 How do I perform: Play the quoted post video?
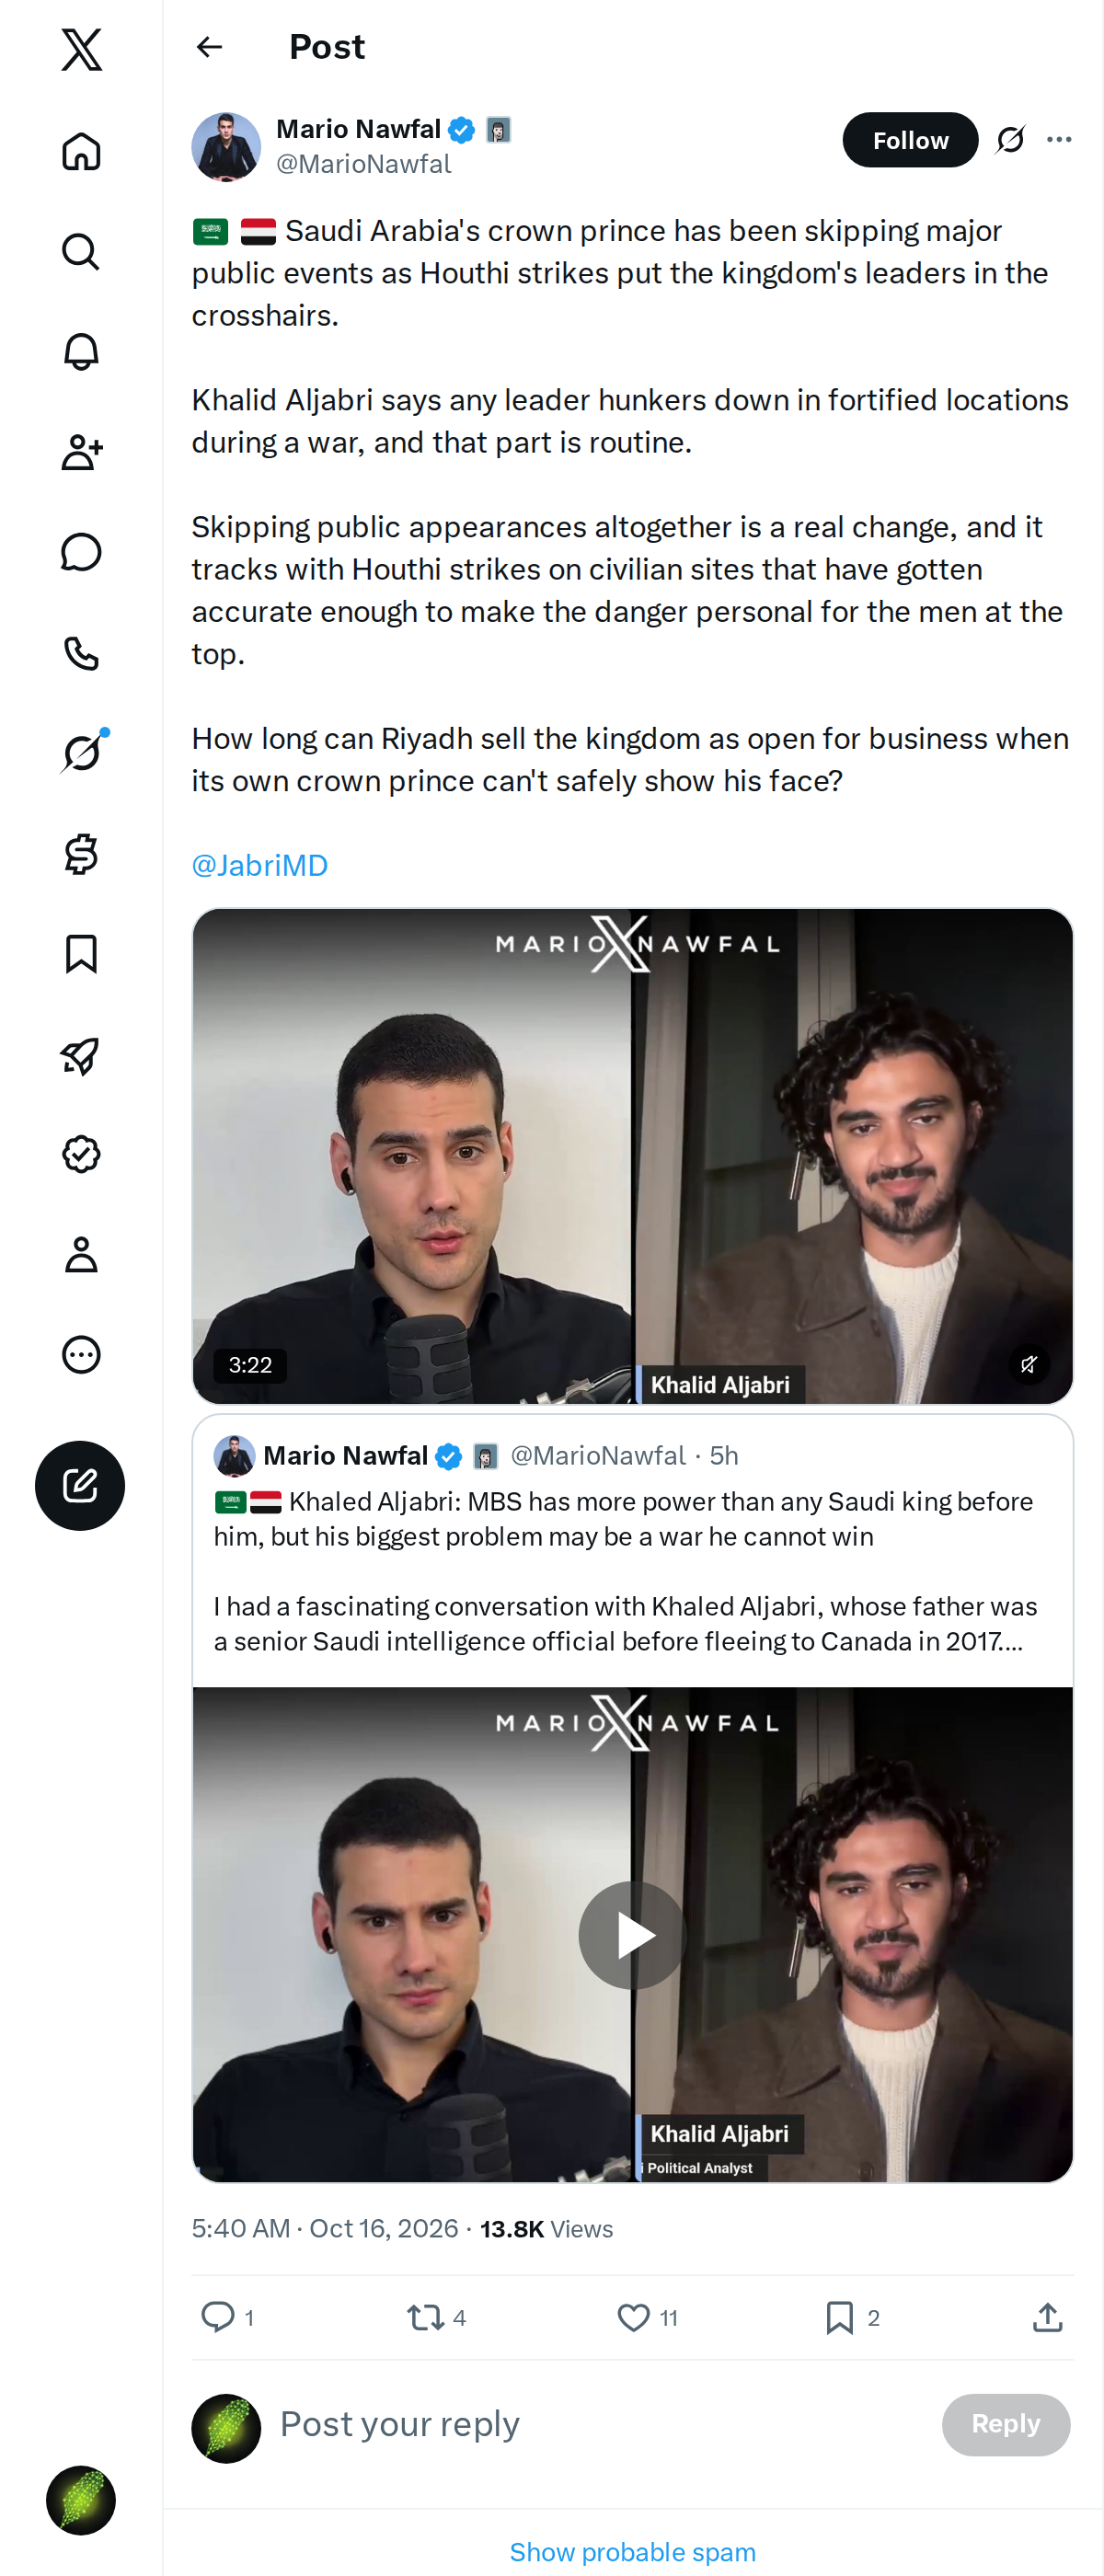pos(632,1934)
